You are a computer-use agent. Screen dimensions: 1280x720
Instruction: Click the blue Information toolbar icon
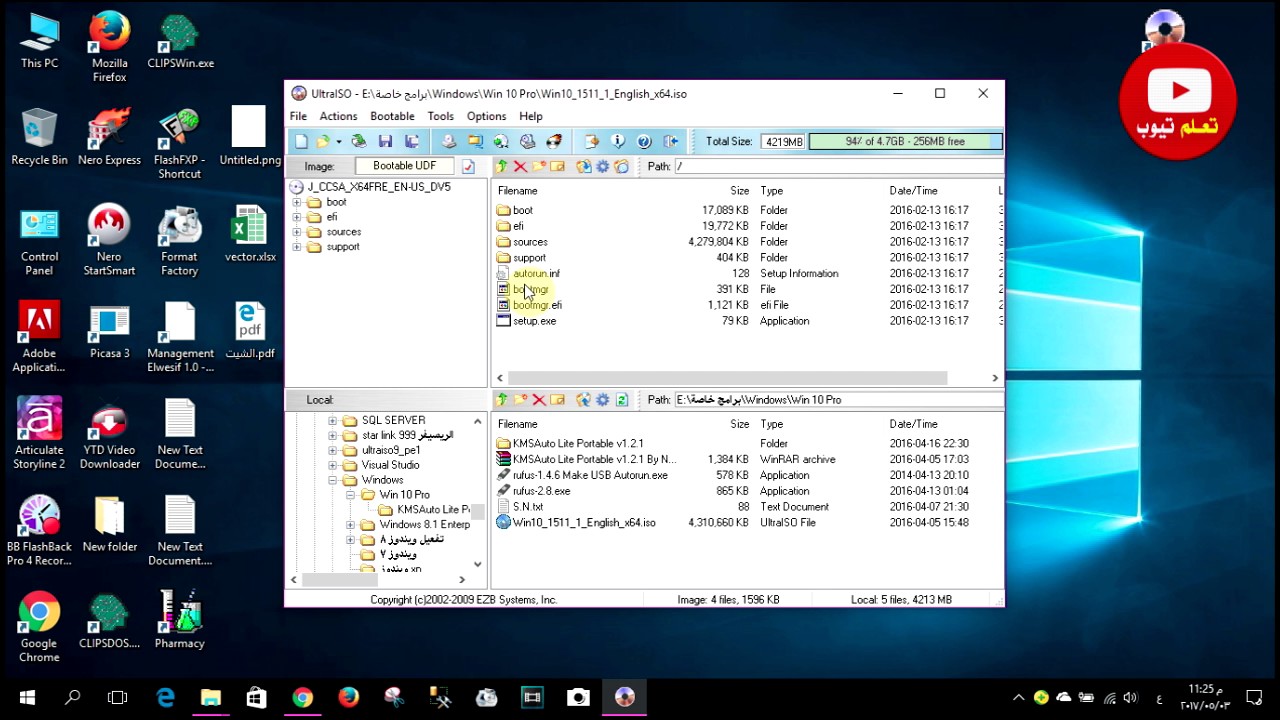point(618,142)
